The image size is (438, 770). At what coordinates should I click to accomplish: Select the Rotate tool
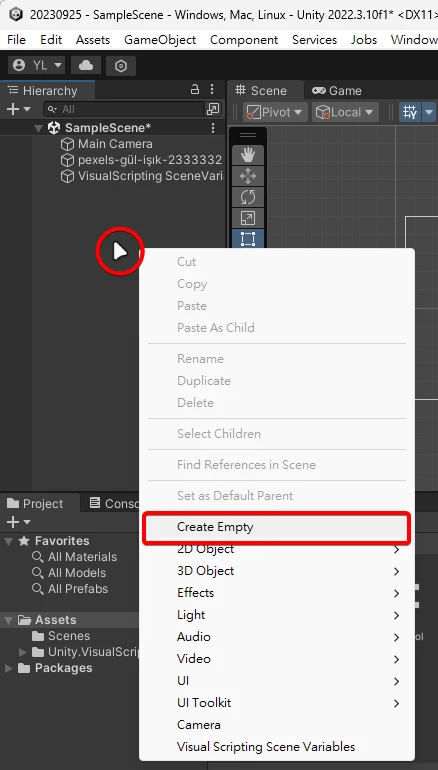[x=248, y=197]
